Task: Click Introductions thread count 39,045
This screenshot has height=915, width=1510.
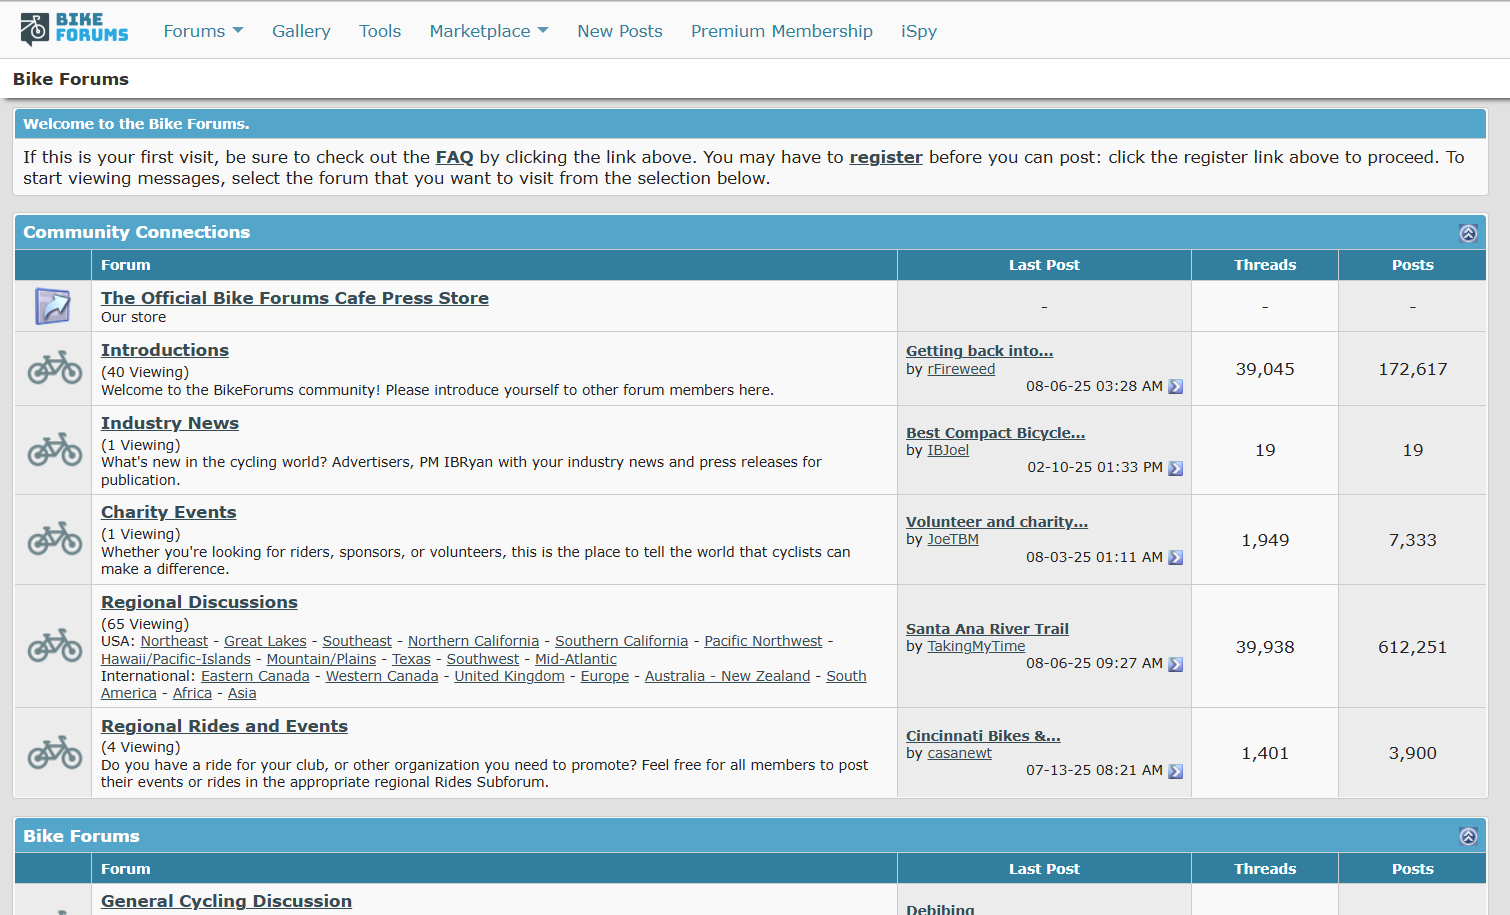Action: pyautogui.click(x=1265, y=369)
